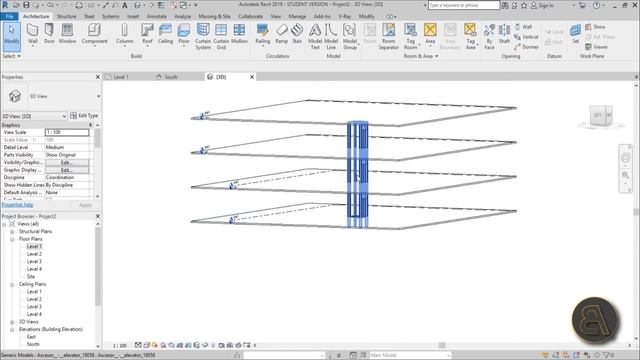640x360 pixels.
Task: Open the Select panel dropdown
Action: [x=11, y=56]
